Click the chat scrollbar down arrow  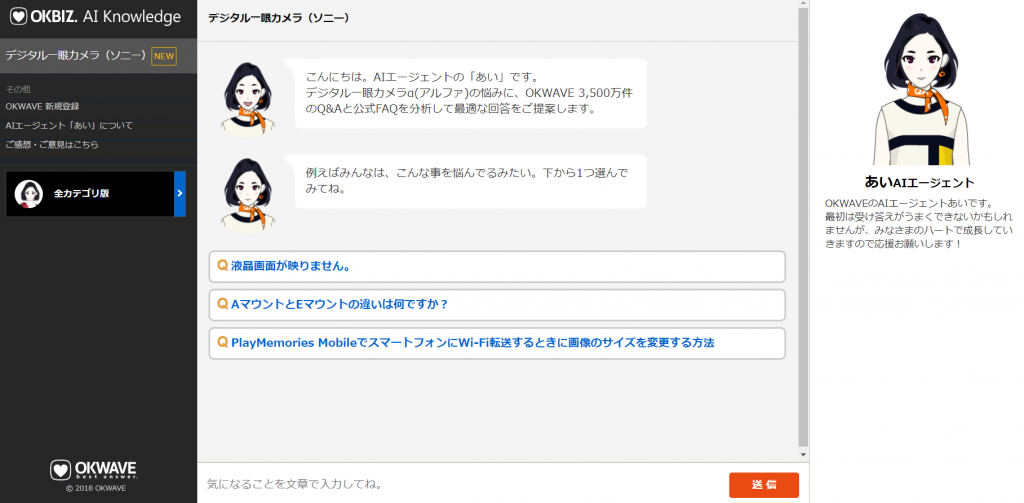(803, 453)
